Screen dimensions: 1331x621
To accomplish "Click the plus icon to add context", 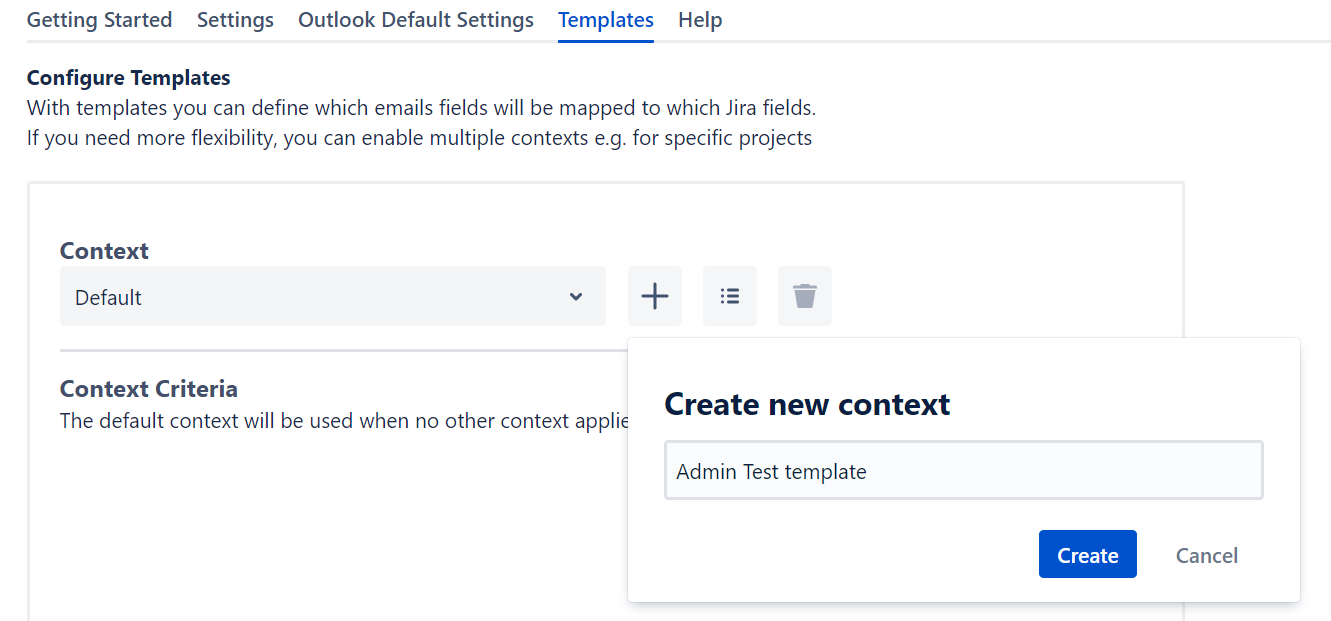I will pyautogui.click(x=654, y=296).
